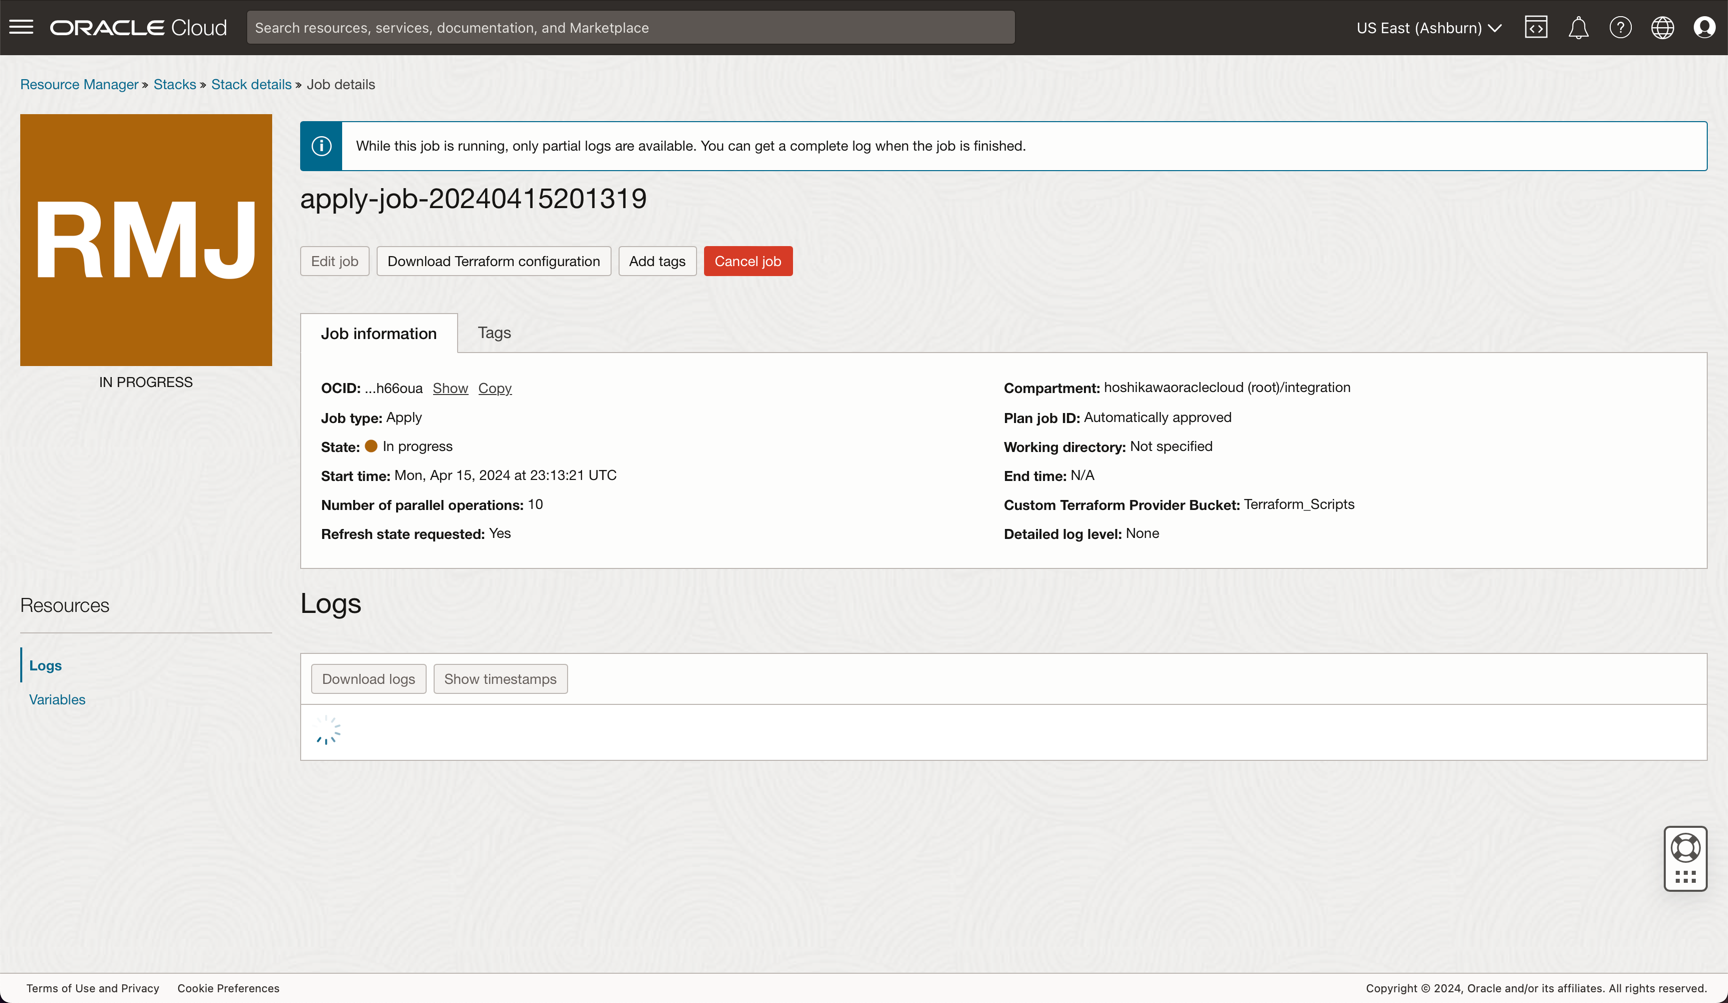Open Cloud Shell developer tools icon
1728x1003 pixels.
click(1536, 27)
